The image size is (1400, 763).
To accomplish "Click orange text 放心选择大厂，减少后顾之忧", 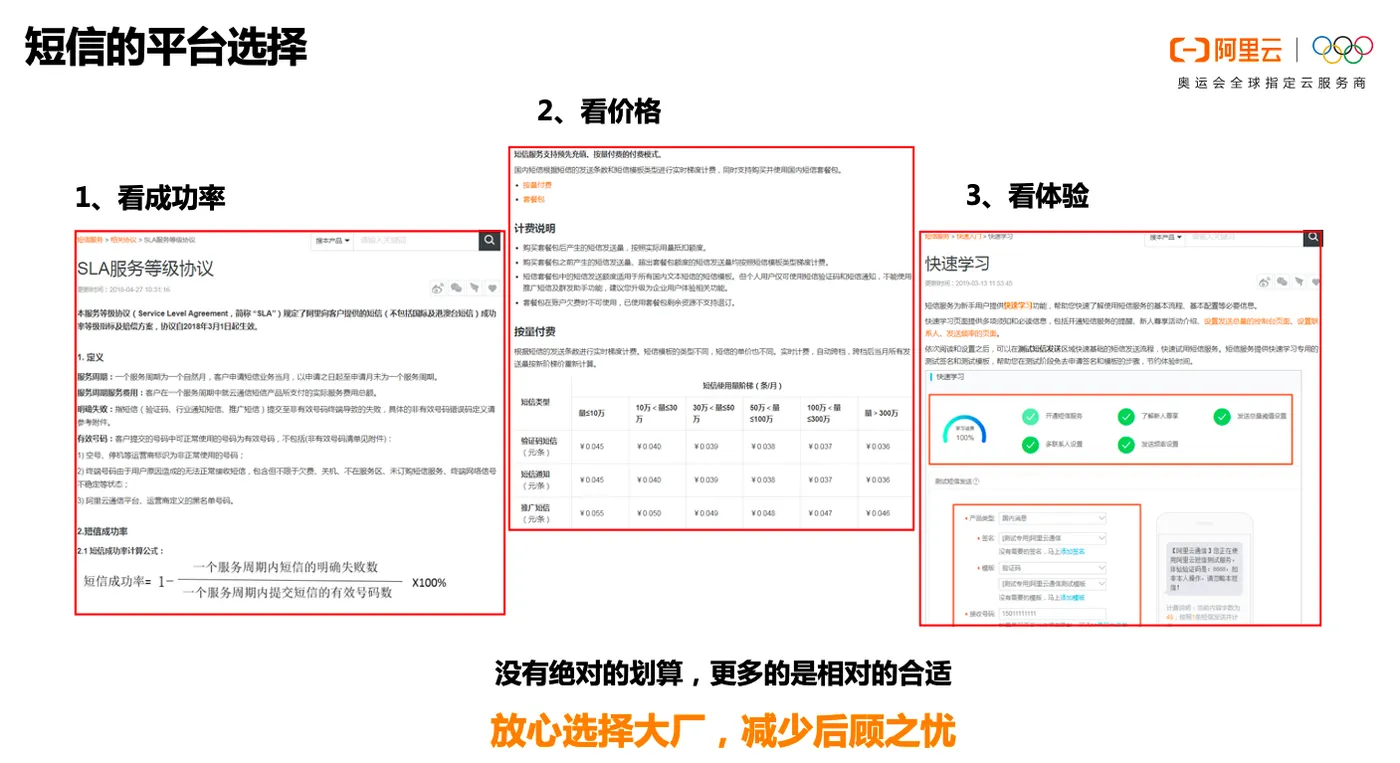I will coord(723,731).
